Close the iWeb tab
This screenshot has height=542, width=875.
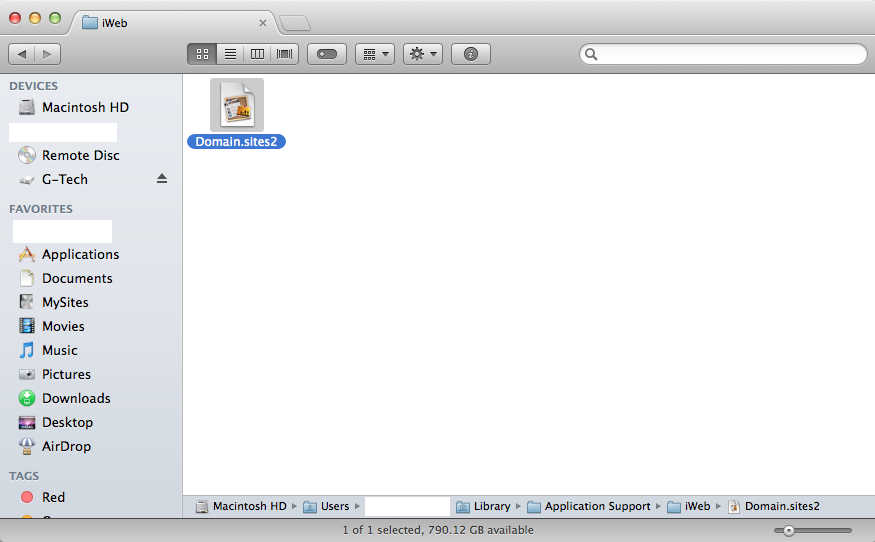[x=263, y=23]
